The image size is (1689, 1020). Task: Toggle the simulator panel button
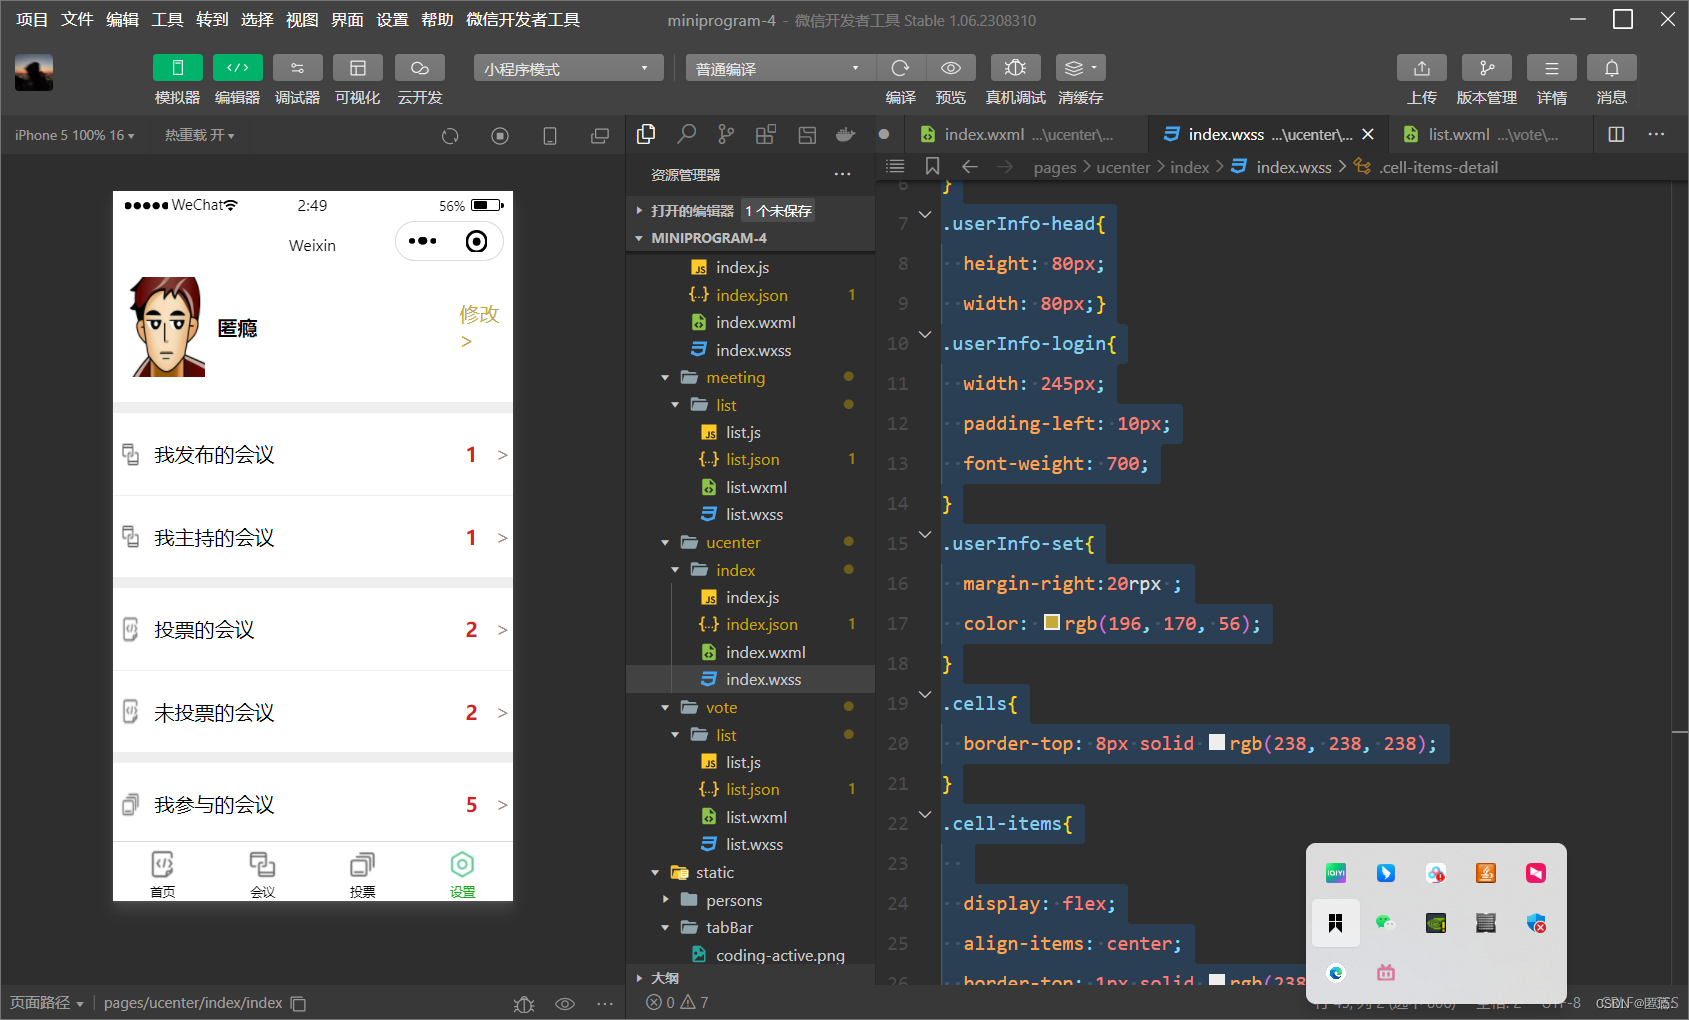click(177, 68)
